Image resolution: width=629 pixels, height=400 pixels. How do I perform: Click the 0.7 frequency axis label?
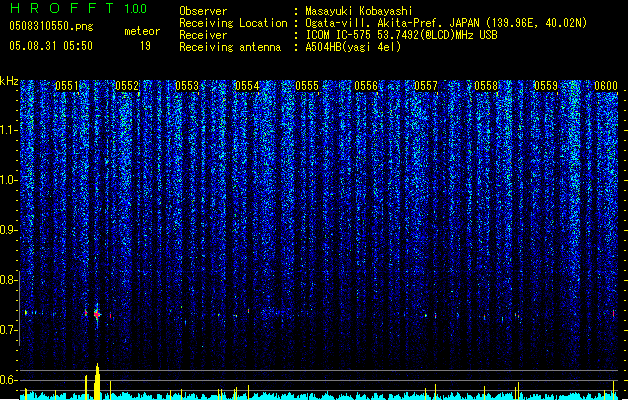pos(8,330)
